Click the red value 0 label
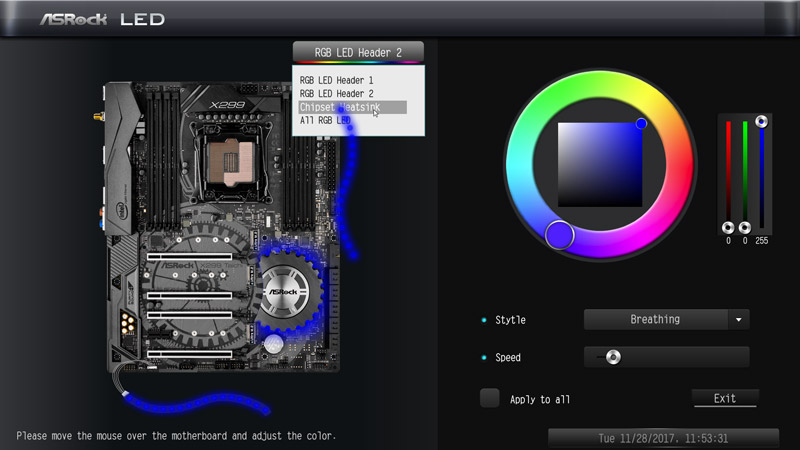 click(728, 241)
